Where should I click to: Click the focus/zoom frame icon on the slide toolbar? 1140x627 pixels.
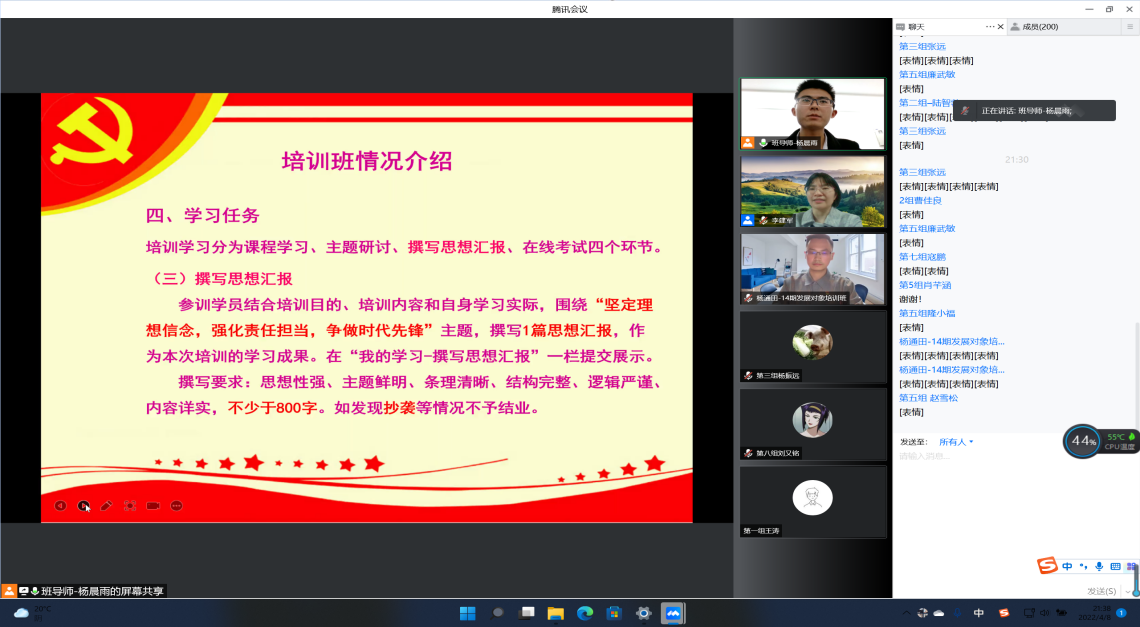130,506
